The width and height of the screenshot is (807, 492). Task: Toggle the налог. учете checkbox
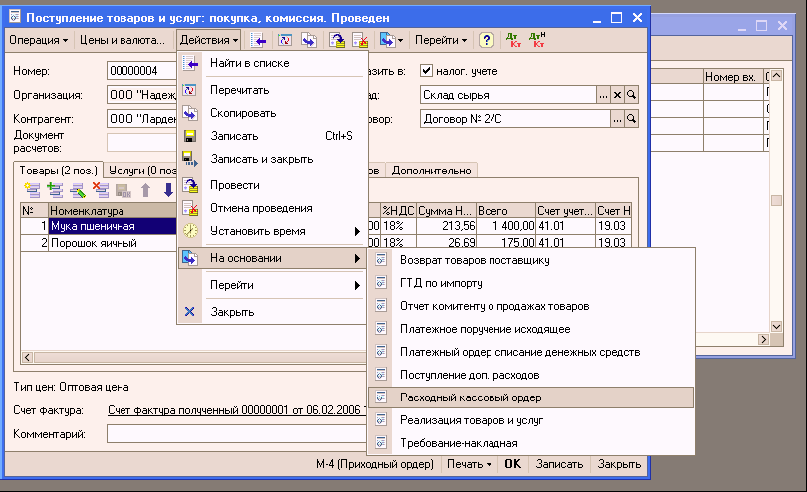tap(427, 71)
